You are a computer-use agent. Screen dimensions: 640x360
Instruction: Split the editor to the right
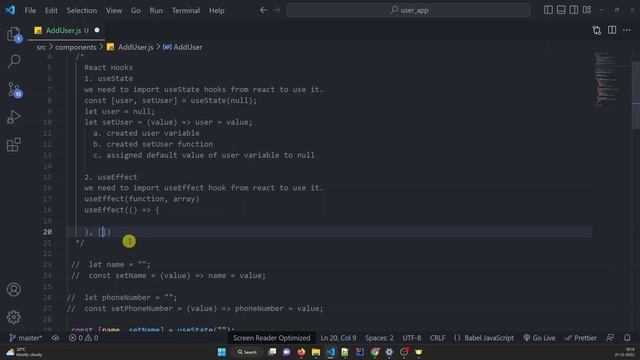pos(612,30)
